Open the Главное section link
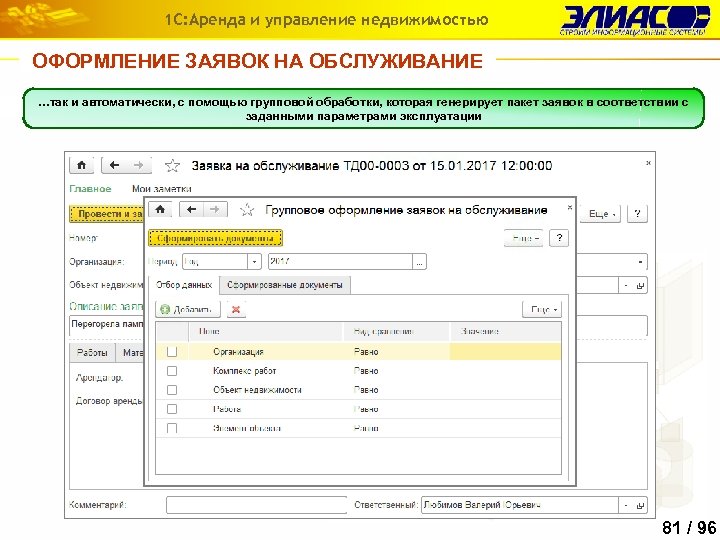Screen dimensions: 720x540 tap(90, 189)
